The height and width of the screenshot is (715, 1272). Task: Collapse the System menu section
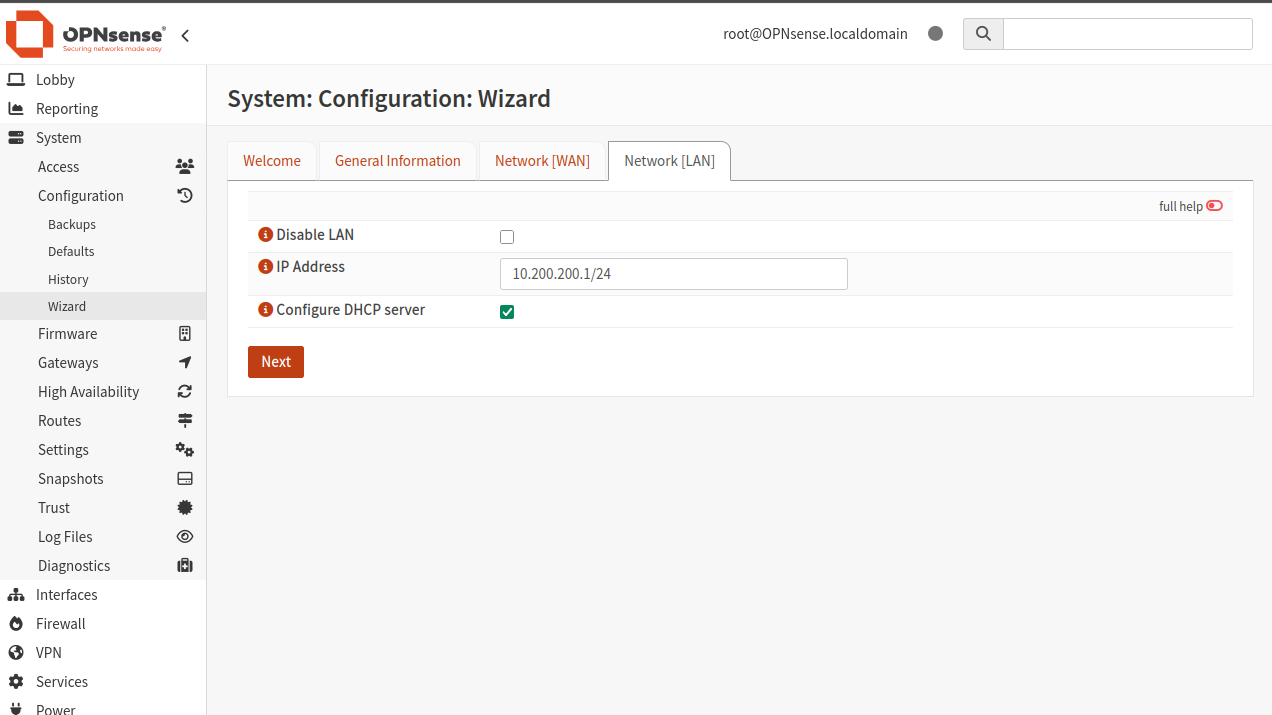[58, 138]
